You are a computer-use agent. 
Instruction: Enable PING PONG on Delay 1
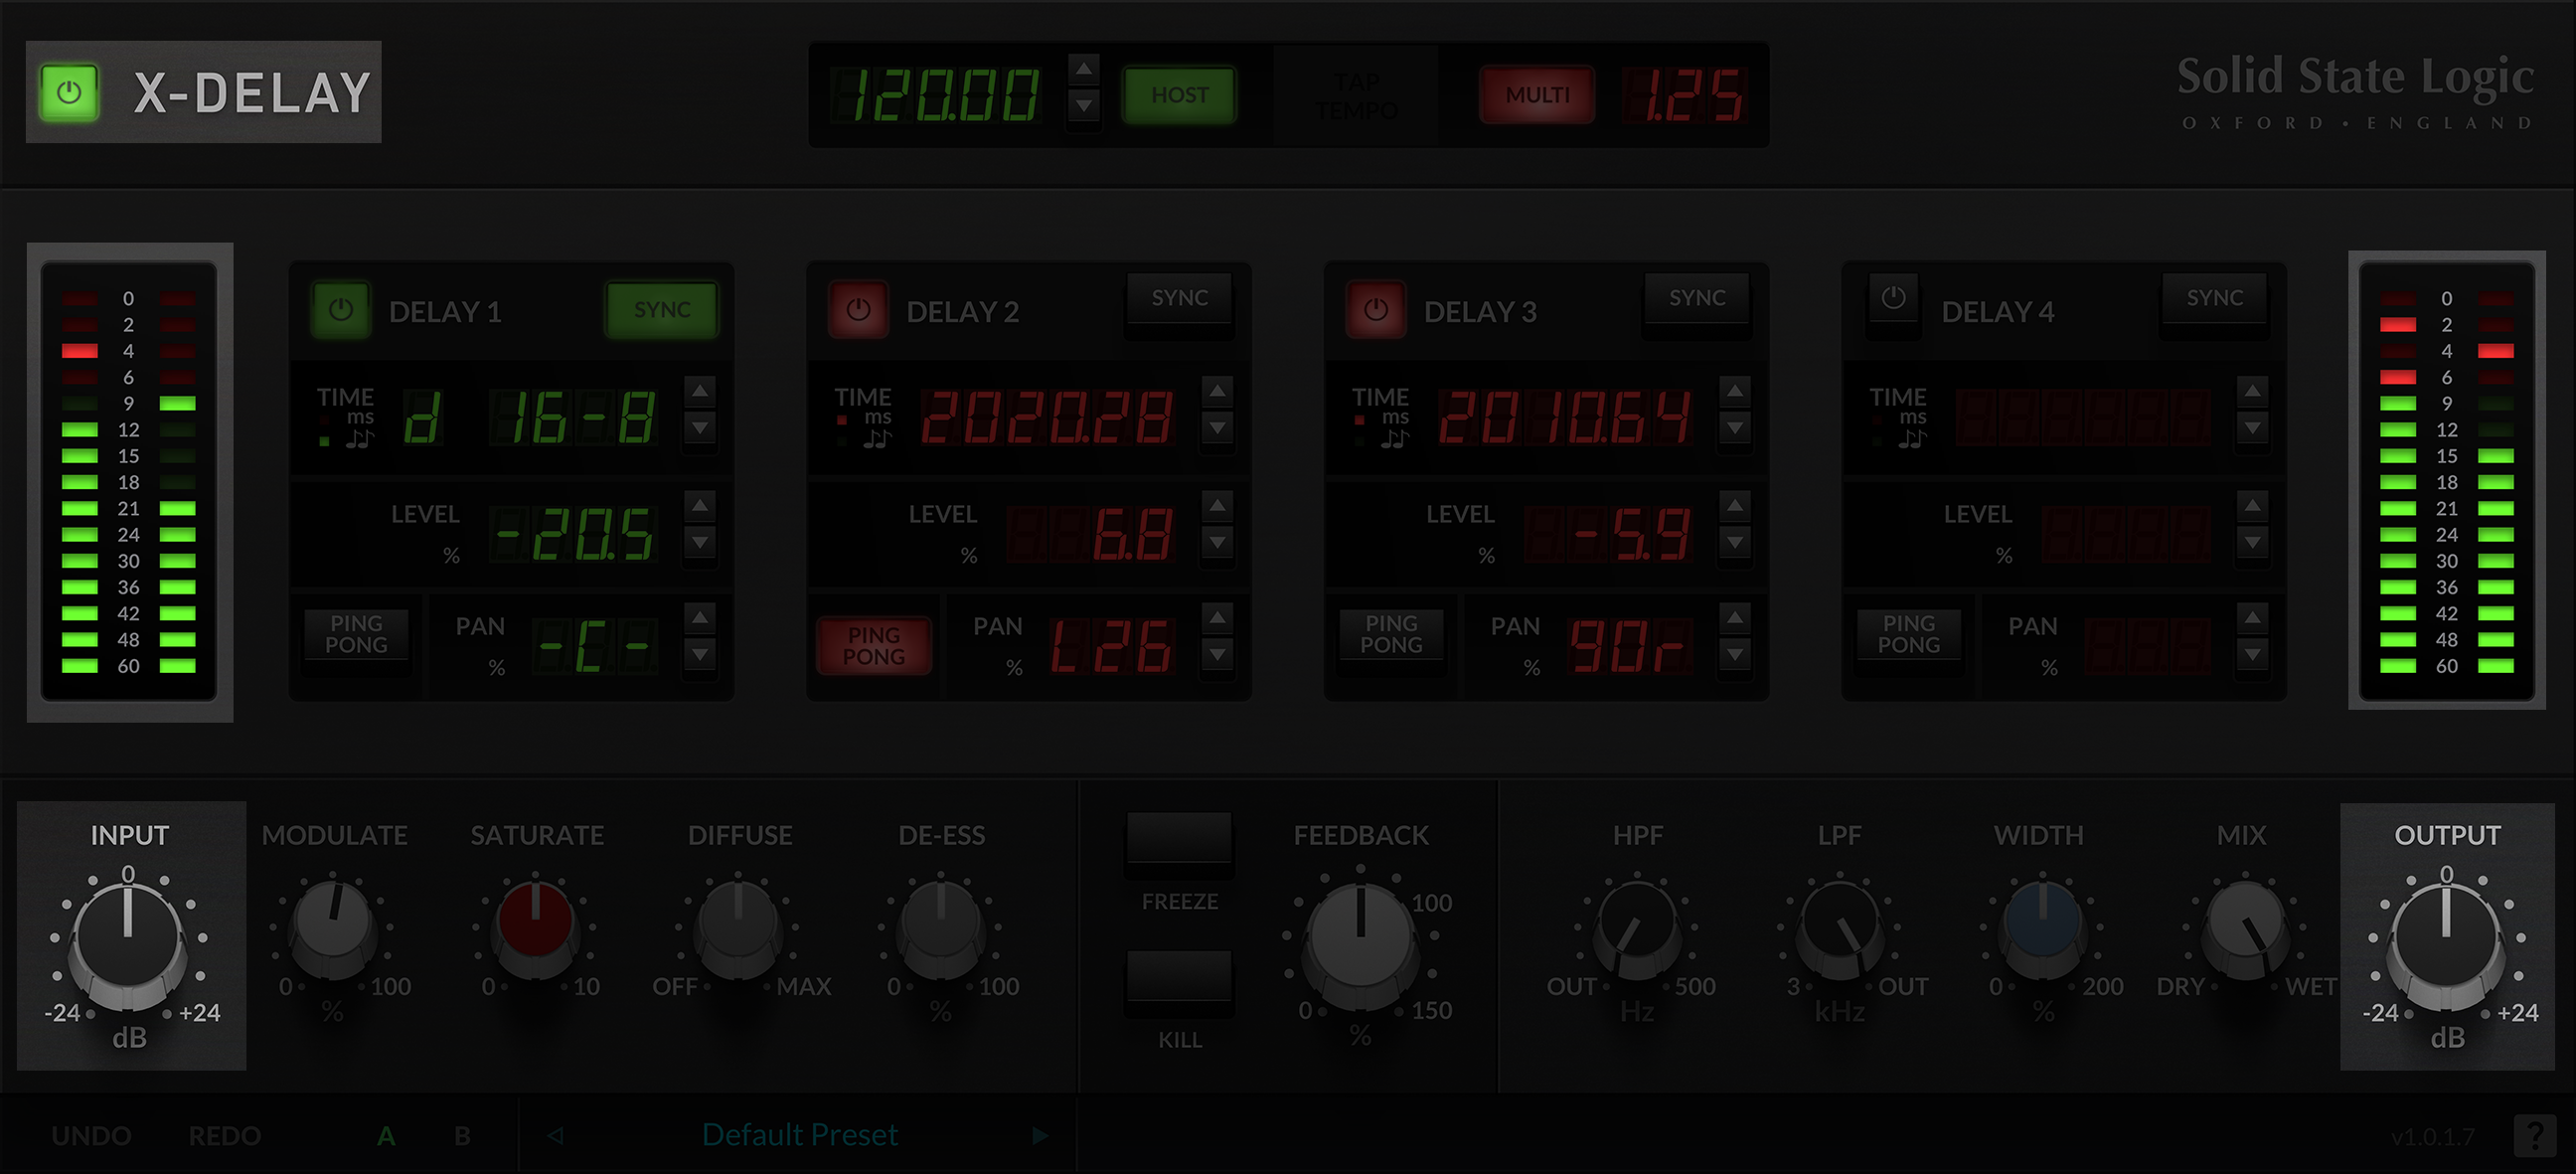point(356,634)
